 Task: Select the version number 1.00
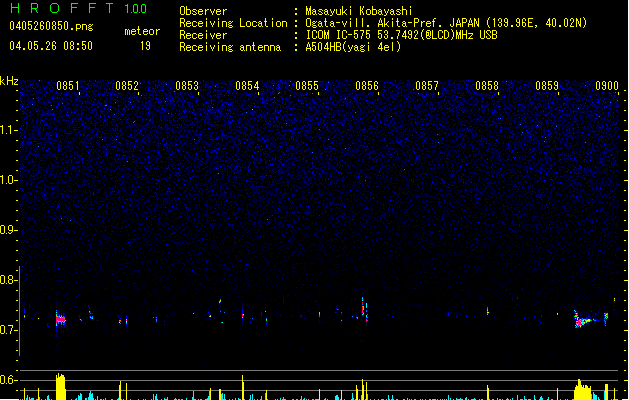pos(135,8)
